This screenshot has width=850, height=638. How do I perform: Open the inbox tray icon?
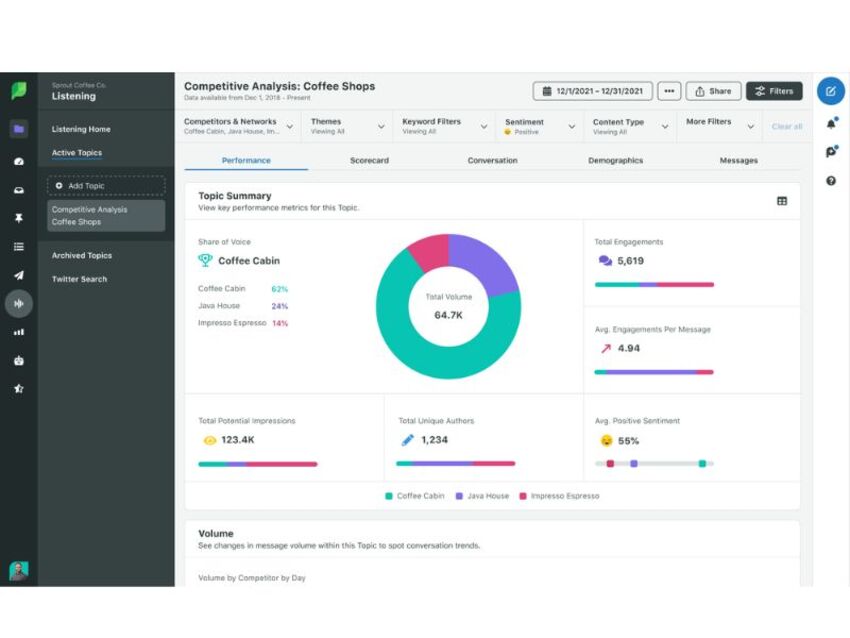click(19, 190)
